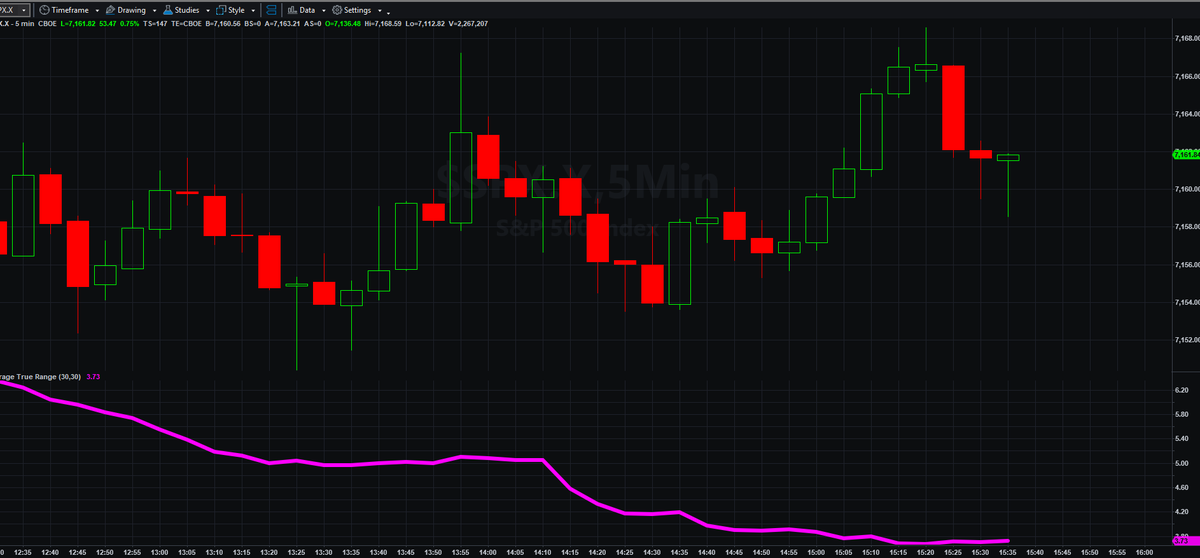Open the Studies flask button

click(181, 9)
